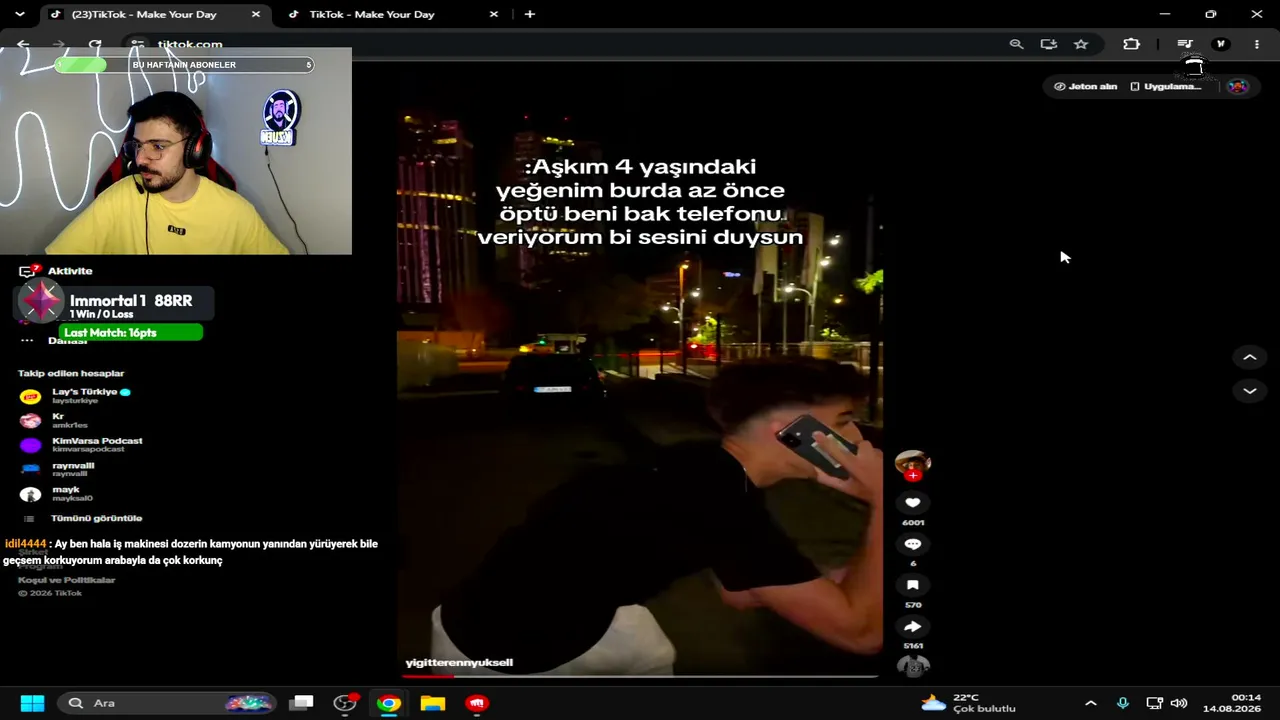Screen dimensions: 1280x720
Task: Open the red app icon on taskbar
Action: 477,703
